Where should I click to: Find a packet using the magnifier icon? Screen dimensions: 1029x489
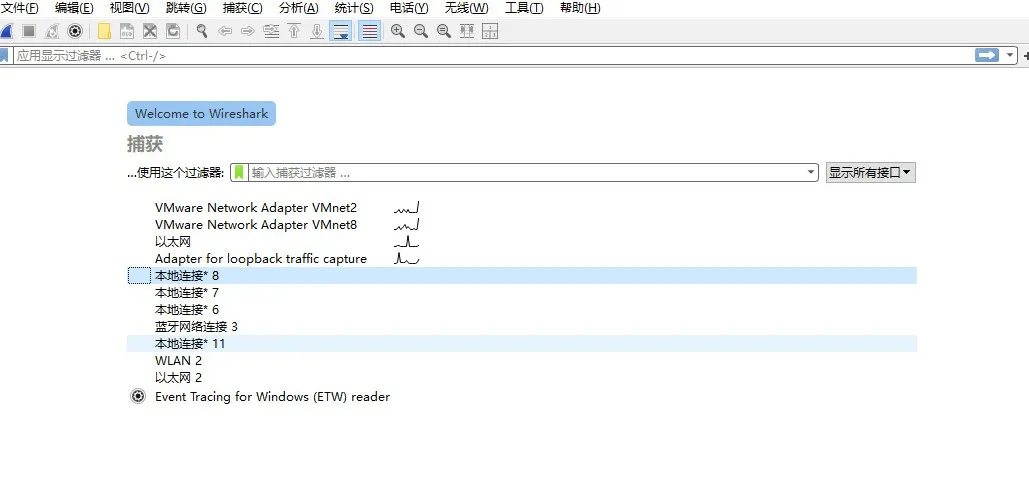(202, 31)
